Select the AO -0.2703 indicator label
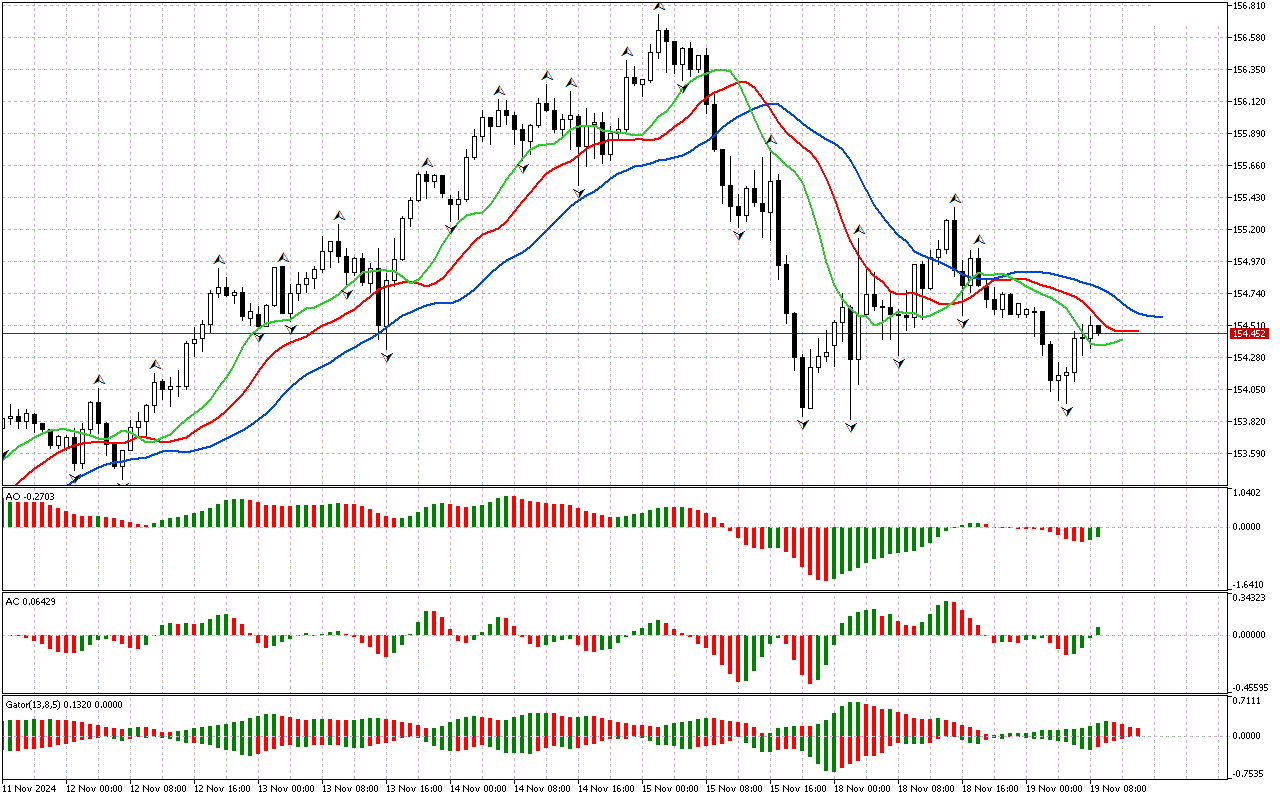Screen dimensions: 1280x800 (x=30, y=495)
